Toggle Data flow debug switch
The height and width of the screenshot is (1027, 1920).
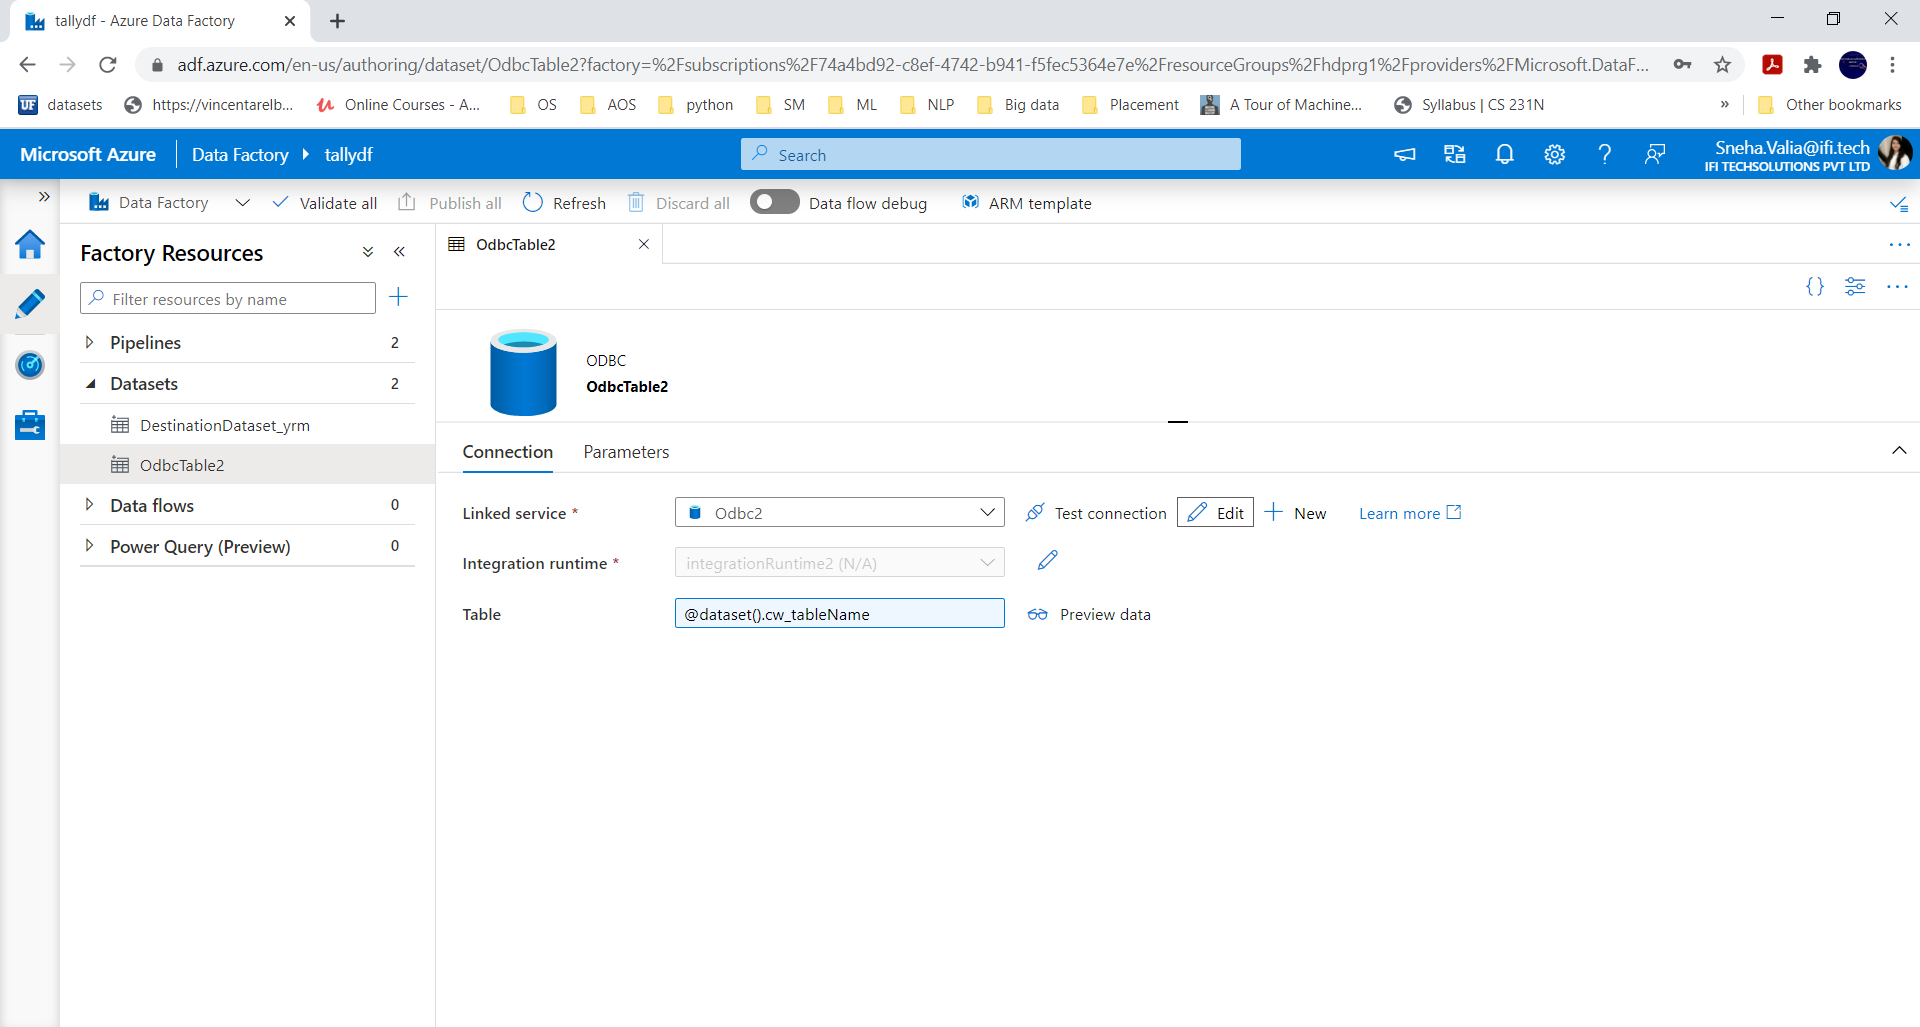[774, 202]
